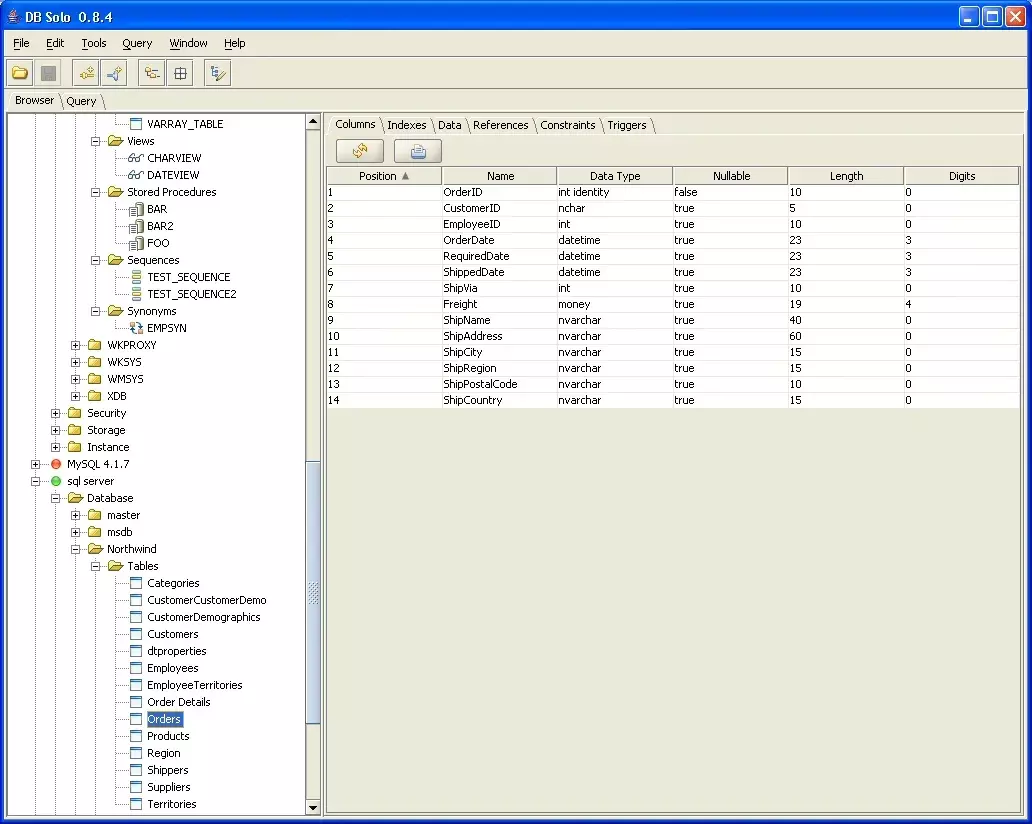The height and width of the screenshot is (824, 1032).
Task: Click the print button in Columns panel
Action: click(418, 151)
